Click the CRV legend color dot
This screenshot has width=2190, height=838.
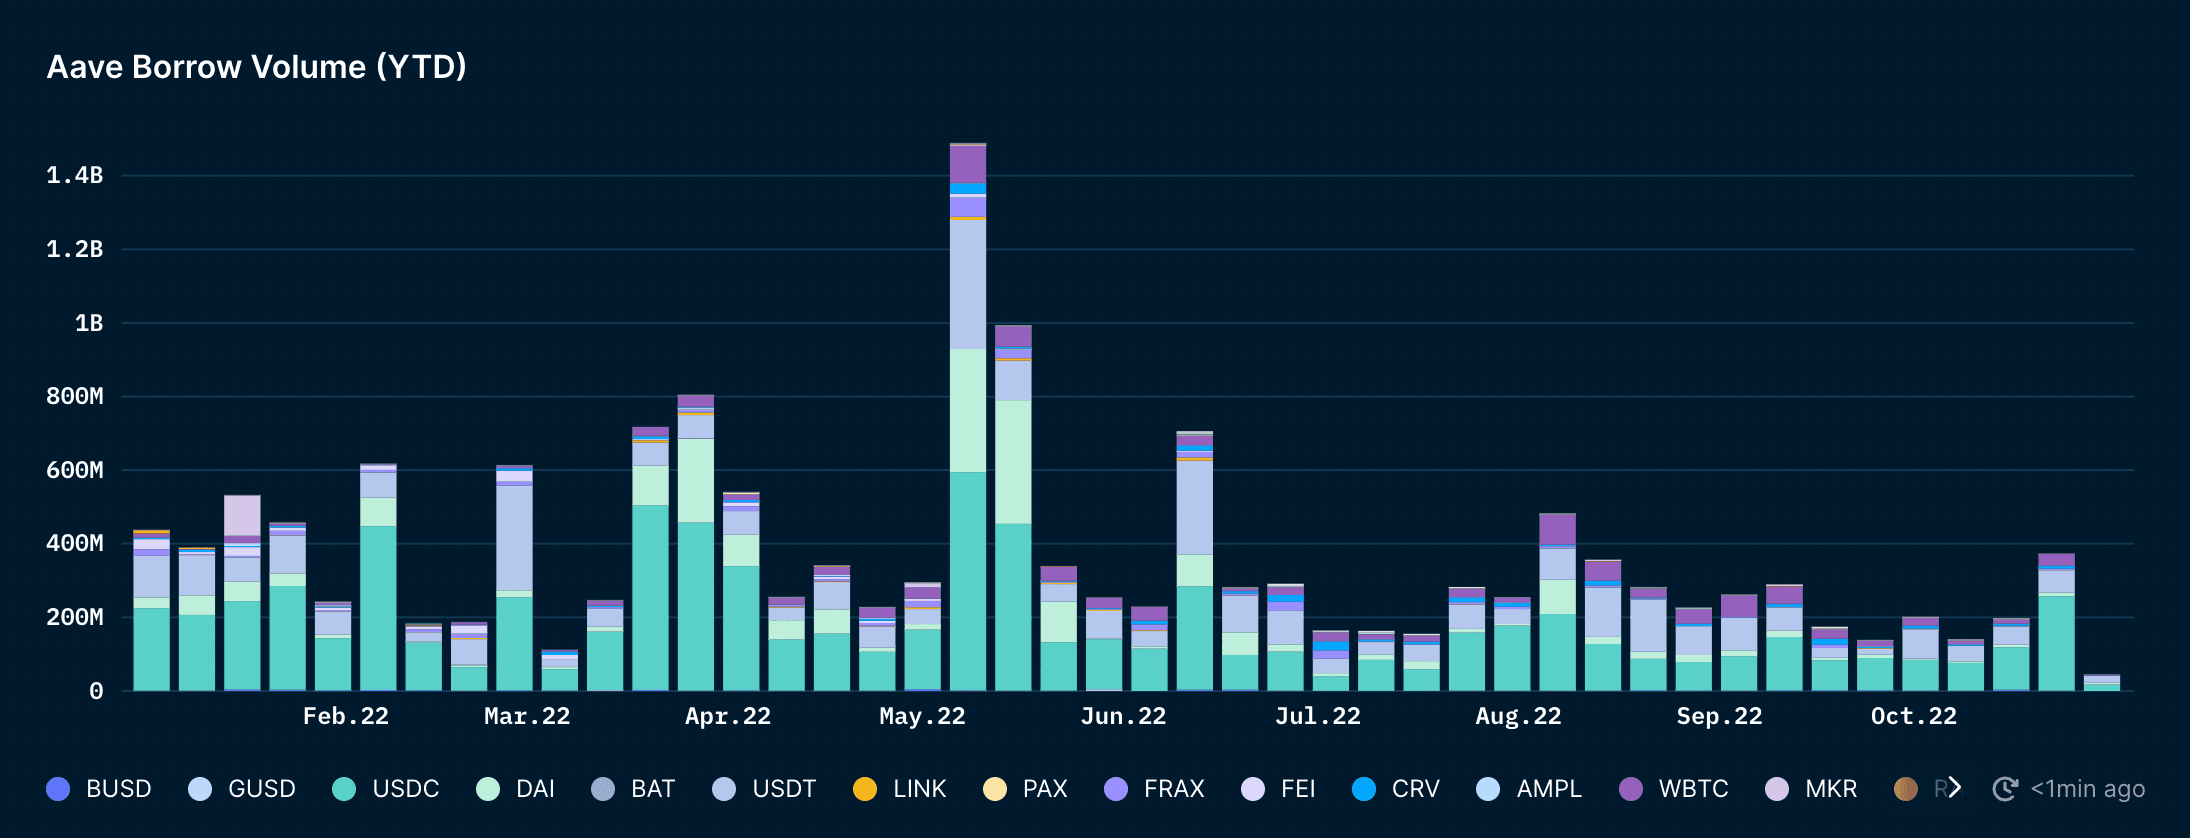[1364, 789]
